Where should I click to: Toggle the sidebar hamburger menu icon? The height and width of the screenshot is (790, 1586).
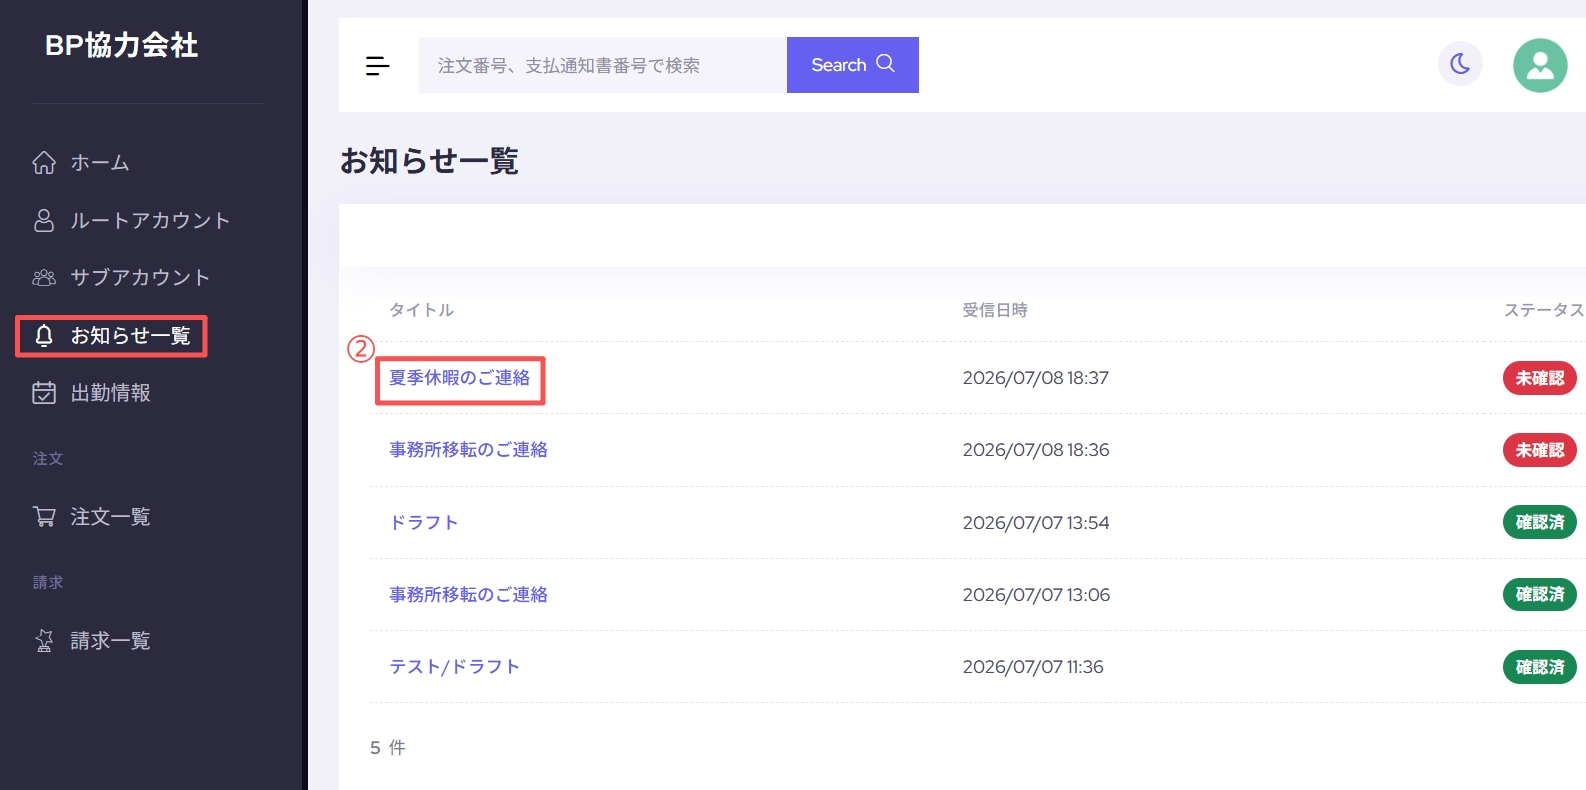click(x=377, y=66)
